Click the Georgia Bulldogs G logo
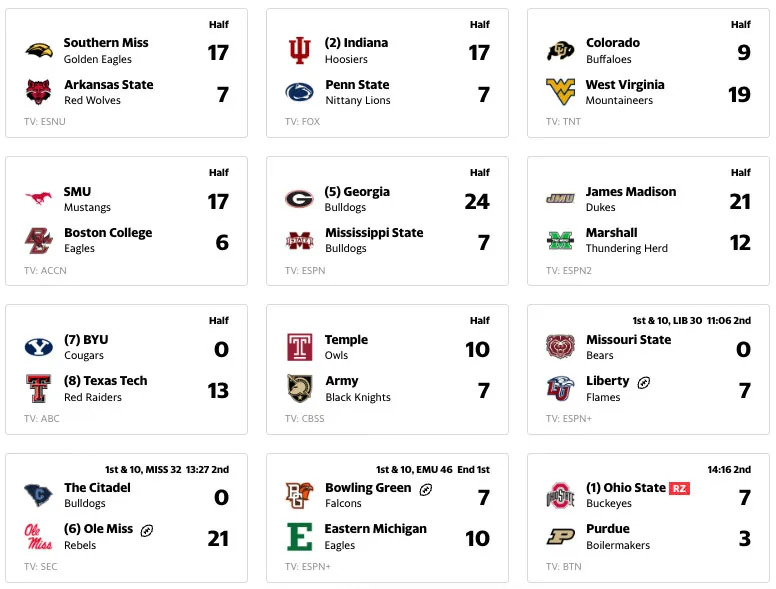Viewport: 776px width, 589px height. (299, 199)
